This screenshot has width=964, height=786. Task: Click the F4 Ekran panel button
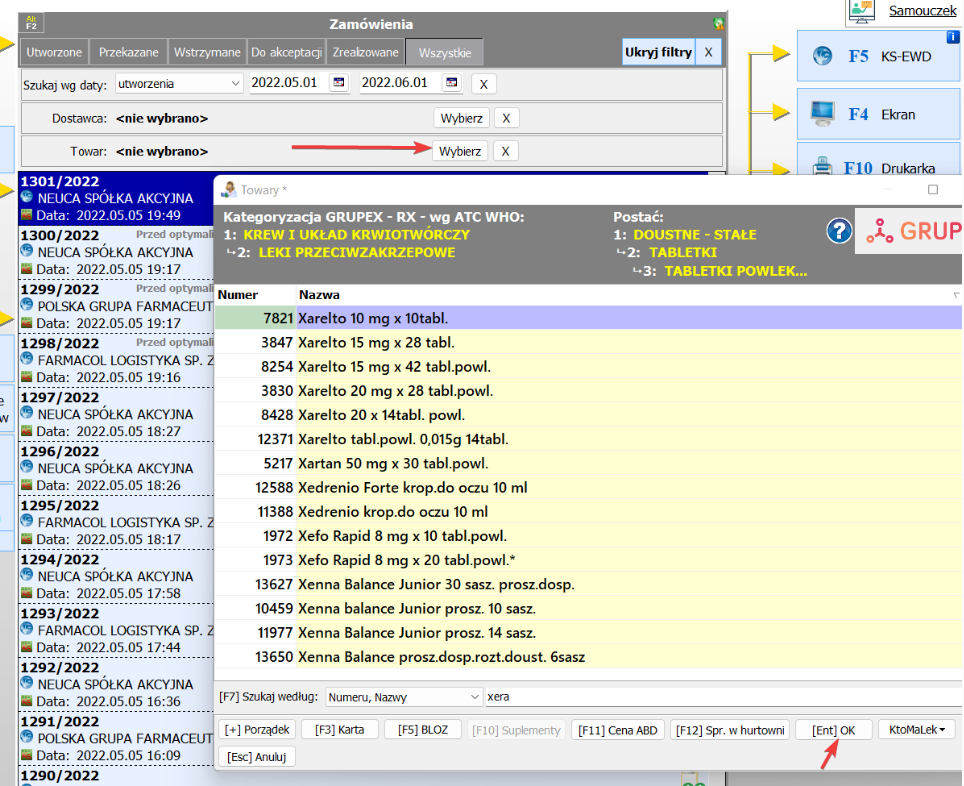coord(879,114)
